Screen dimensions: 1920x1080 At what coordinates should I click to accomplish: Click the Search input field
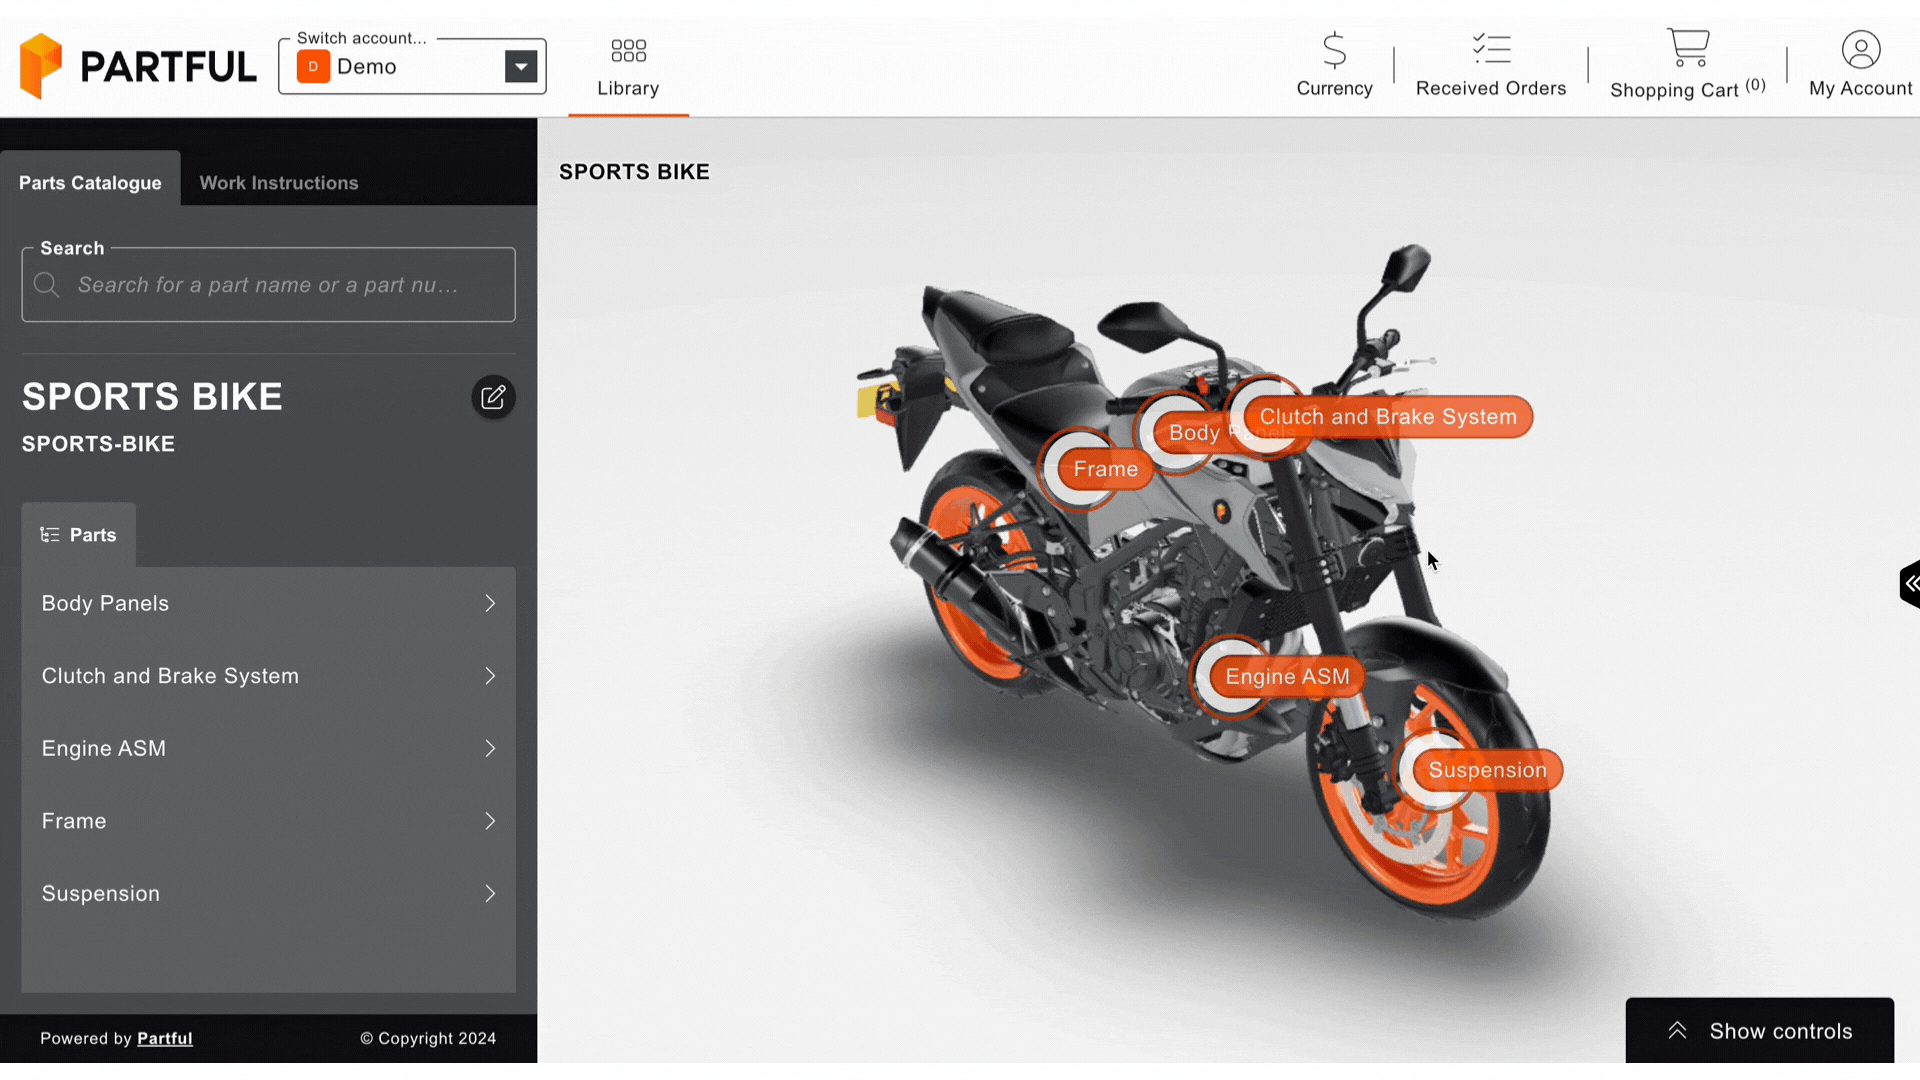[268, 284]
